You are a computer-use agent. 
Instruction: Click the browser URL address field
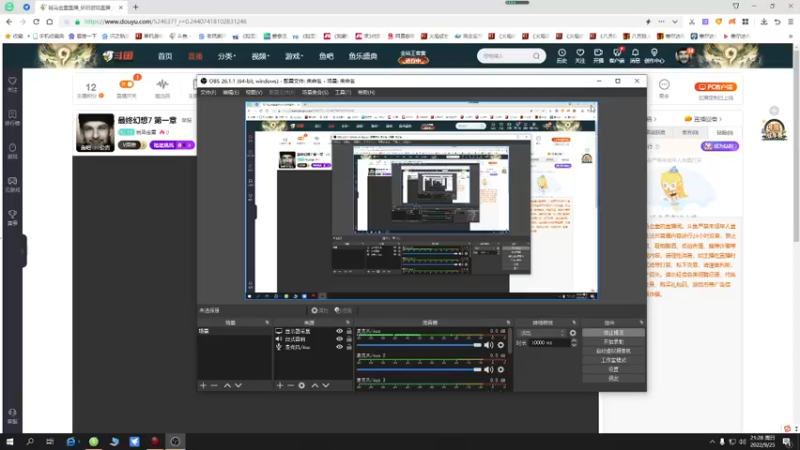pos(357,22)
